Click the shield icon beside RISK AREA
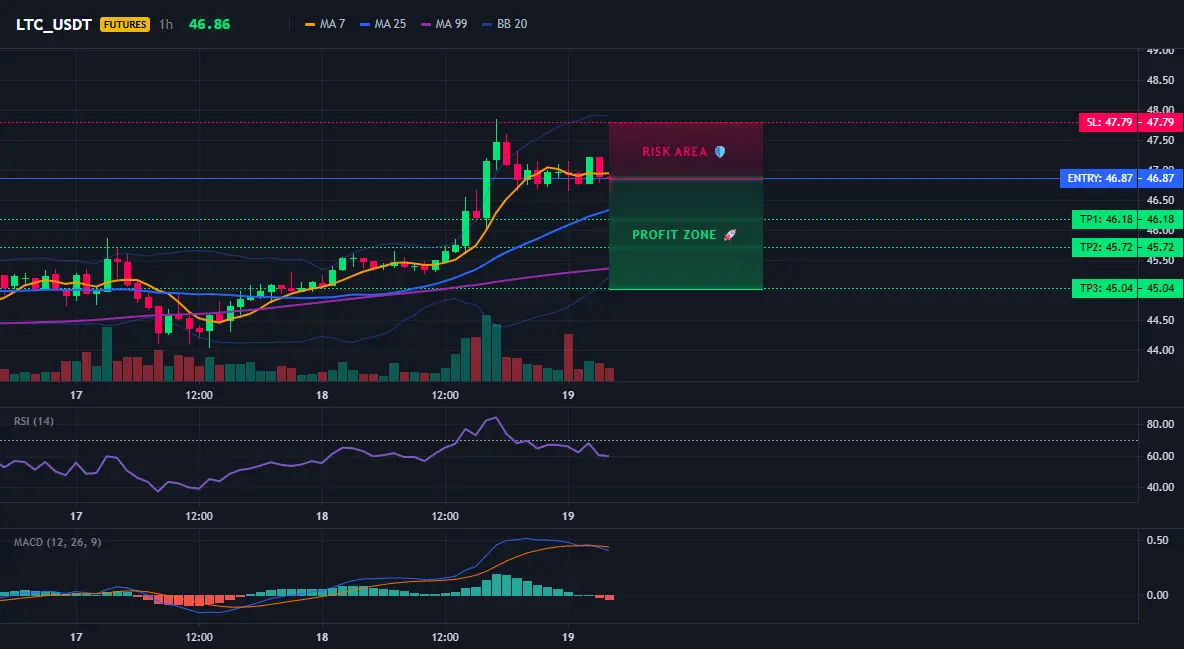This screenshot has height=649, width=1184. [x=720, y=152]
